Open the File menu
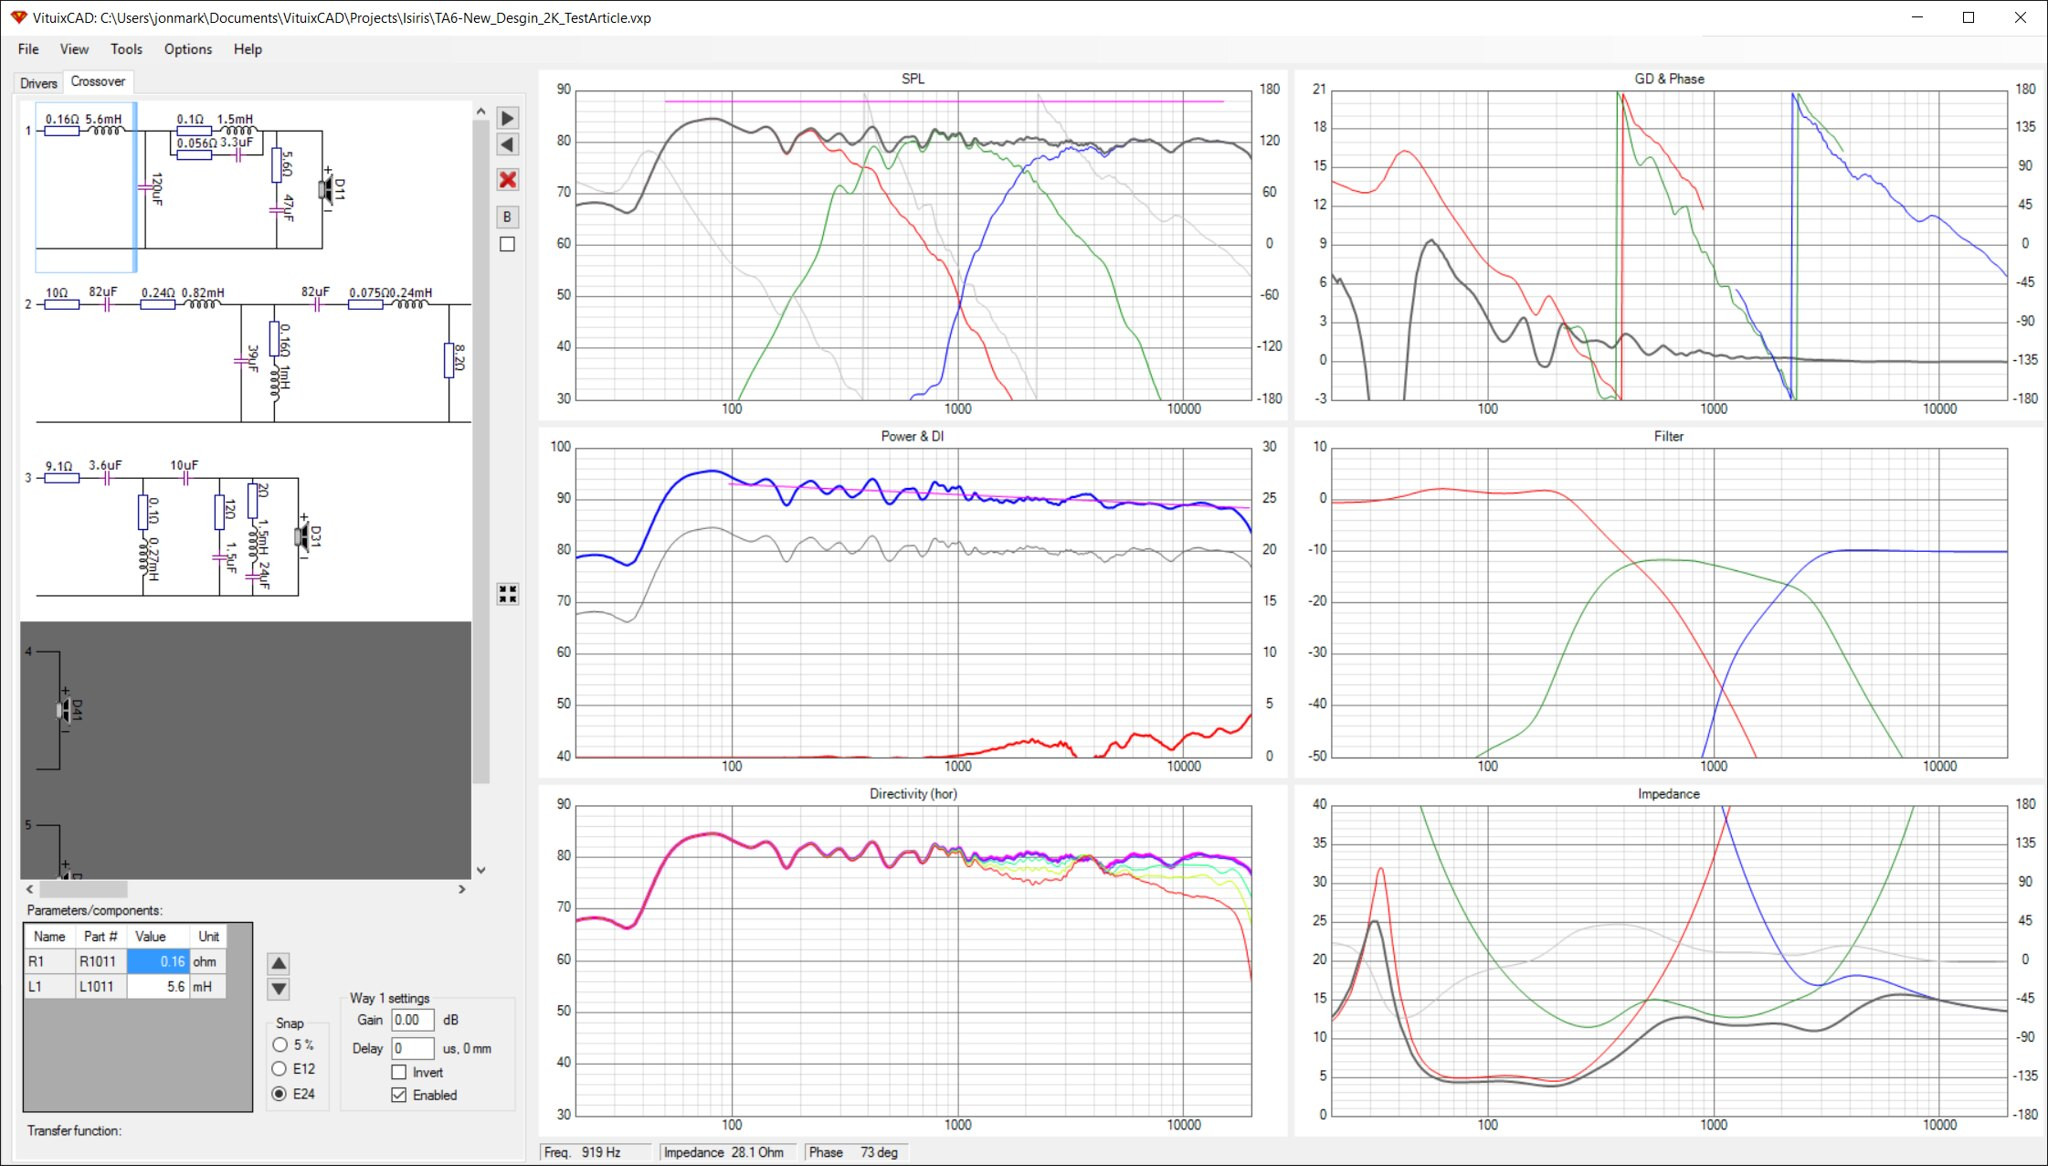 [28, 49]
